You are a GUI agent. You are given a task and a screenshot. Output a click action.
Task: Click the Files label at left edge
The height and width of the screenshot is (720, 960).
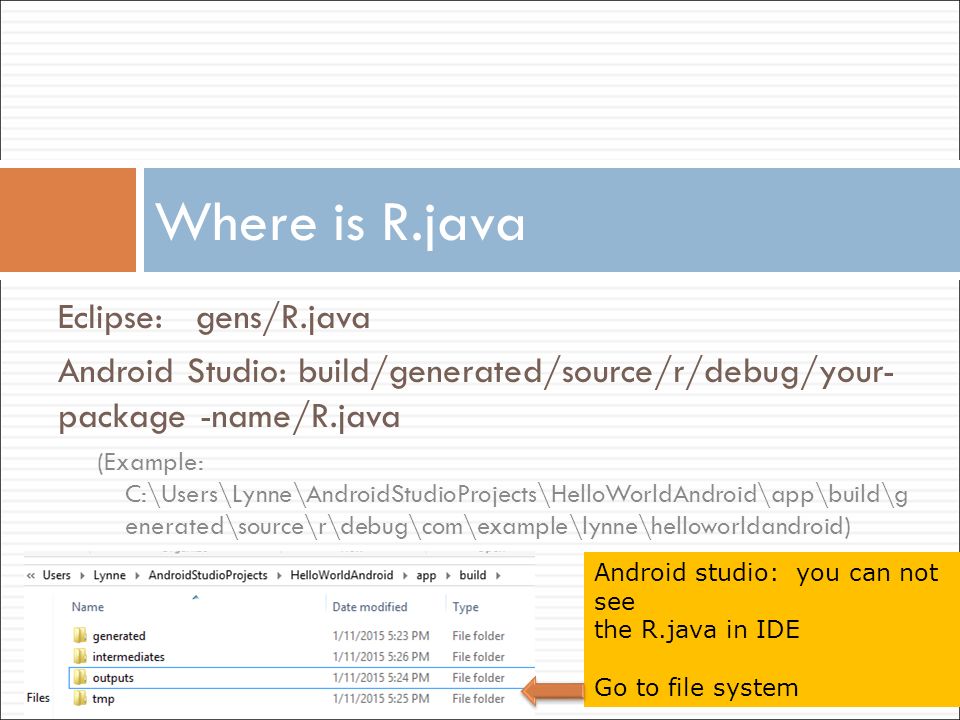(38, 697)
